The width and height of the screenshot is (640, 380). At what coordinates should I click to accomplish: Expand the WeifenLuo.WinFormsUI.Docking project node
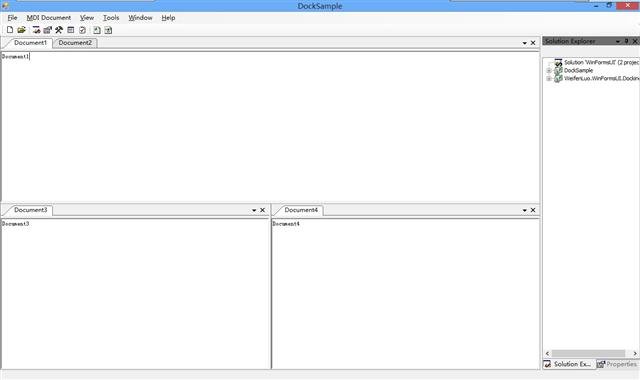click(549, 78)
